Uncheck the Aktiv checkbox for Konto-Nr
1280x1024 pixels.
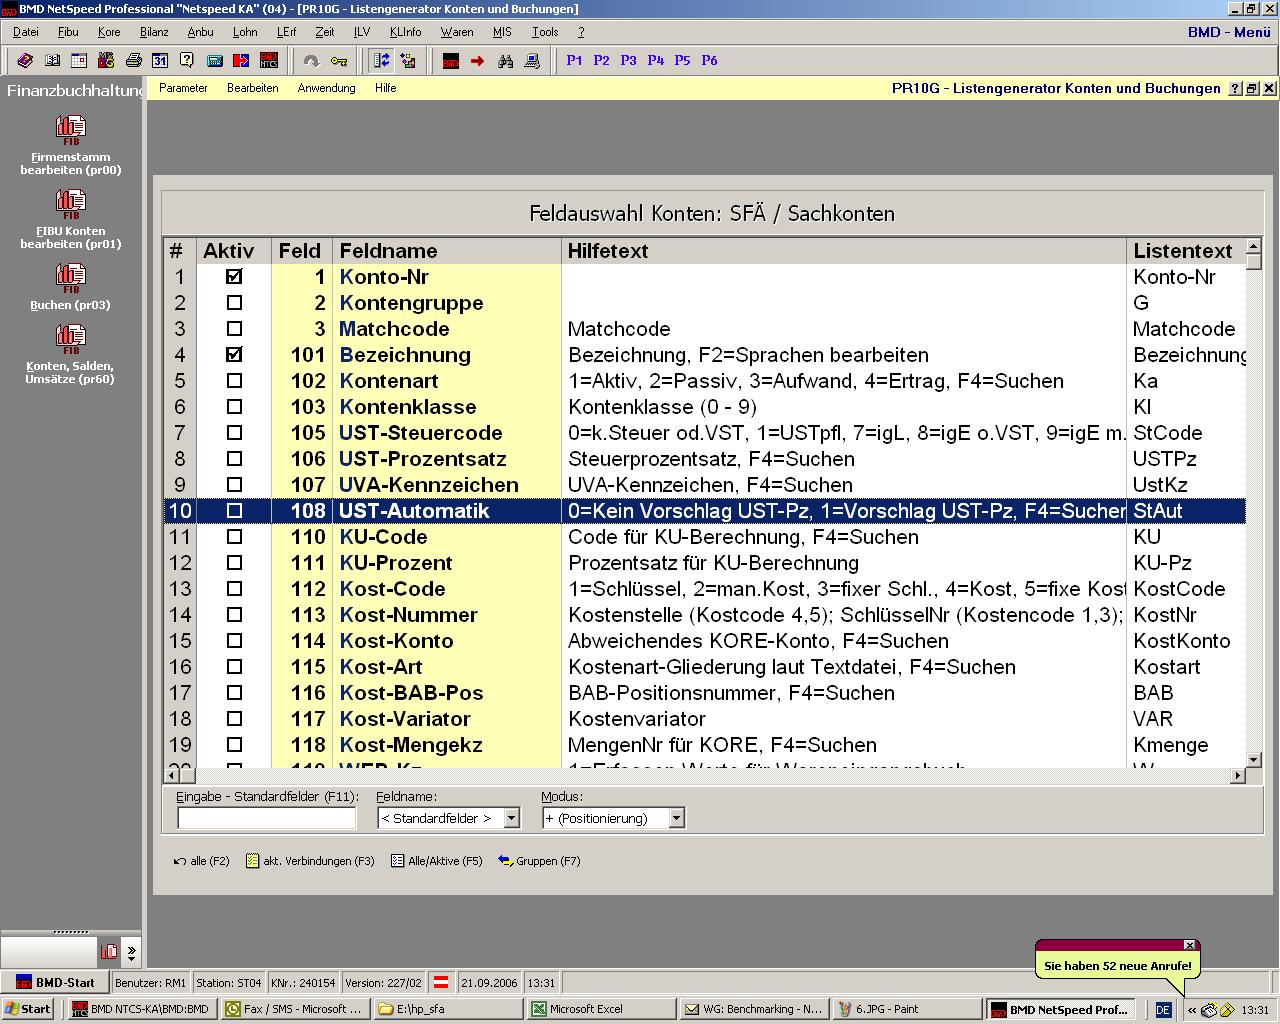234,277
